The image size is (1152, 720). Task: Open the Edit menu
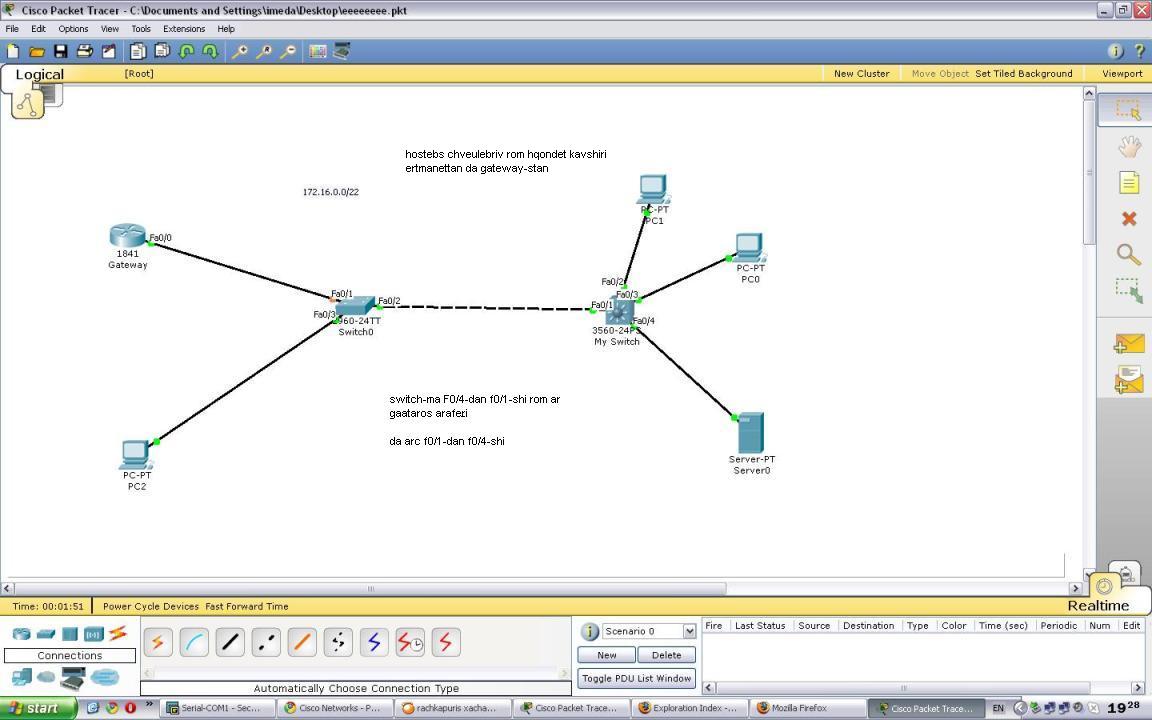point(38,29)
